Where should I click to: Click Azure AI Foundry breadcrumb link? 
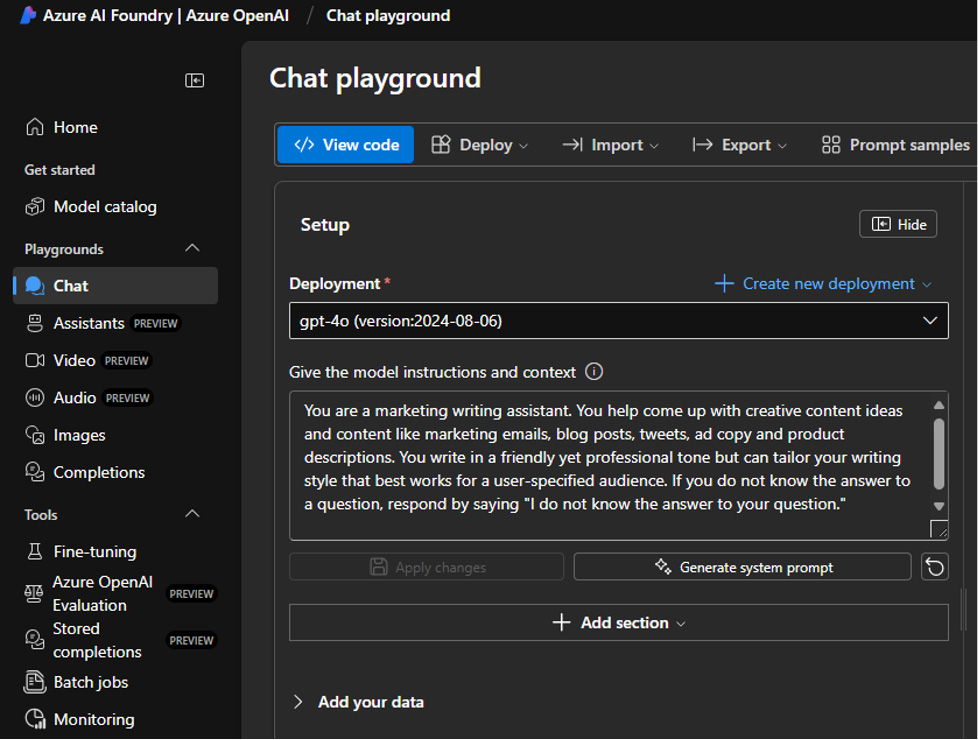pyautogui.click(x=165, y=16)
